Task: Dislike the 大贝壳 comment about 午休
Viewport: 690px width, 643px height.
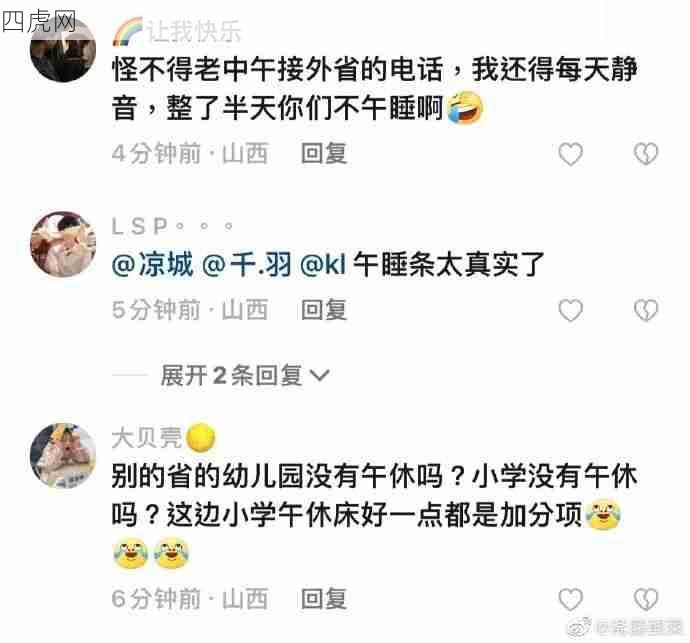Action: point(646,599)
